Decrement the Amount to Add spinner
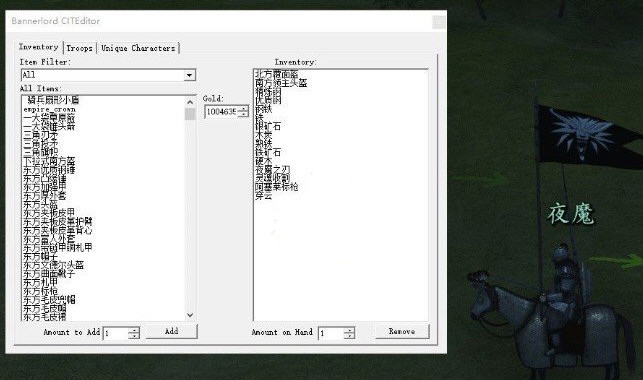643x380 pixels. [x=134, y=336]
